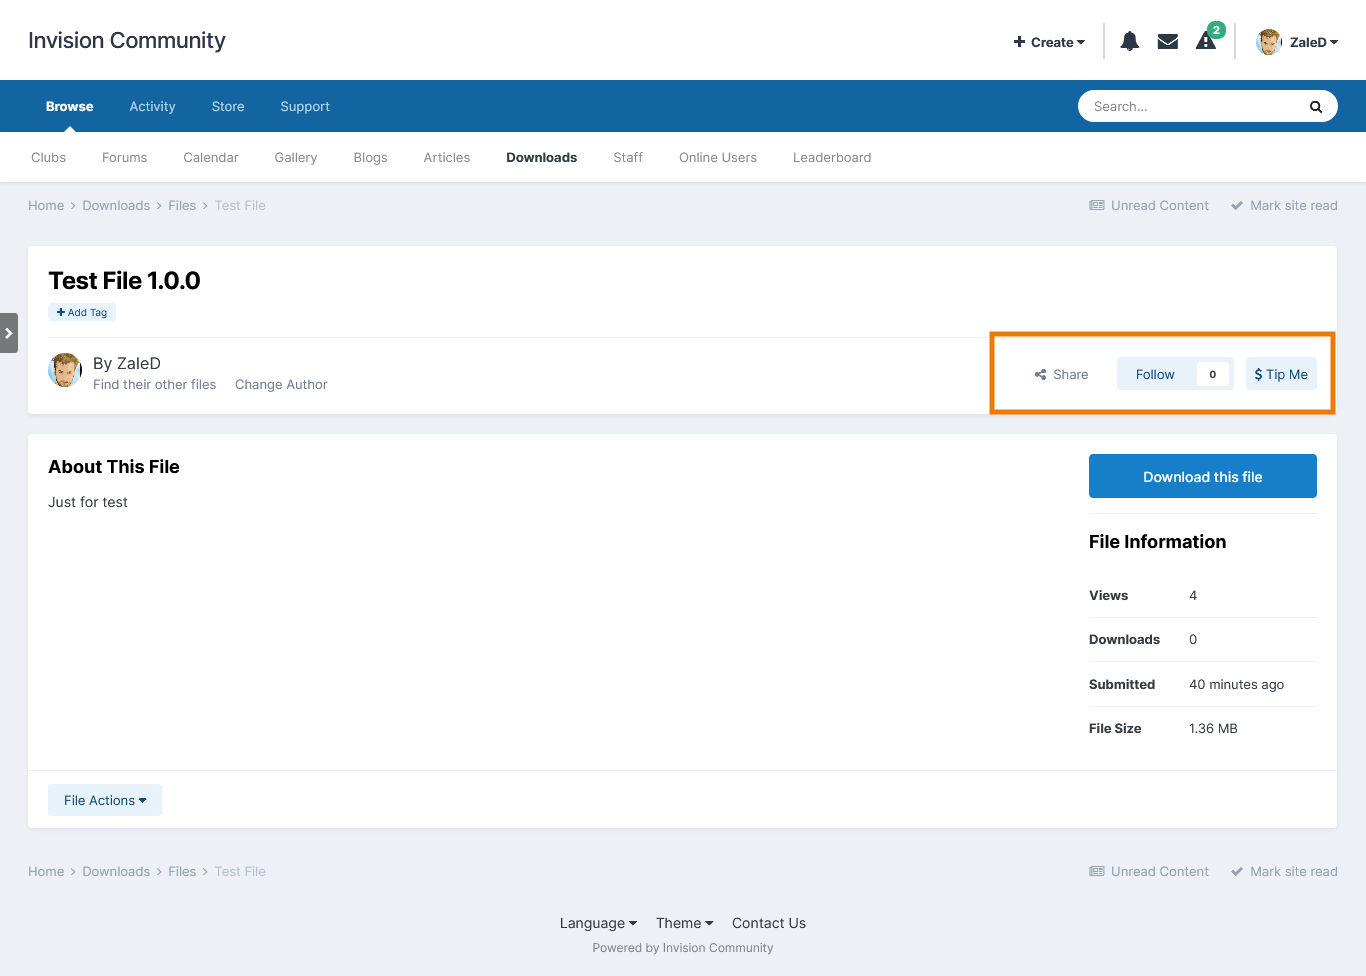The image size is (1366, 976).
Task: Click the '40 minutes ago' submitted time
Action: 1236,684
